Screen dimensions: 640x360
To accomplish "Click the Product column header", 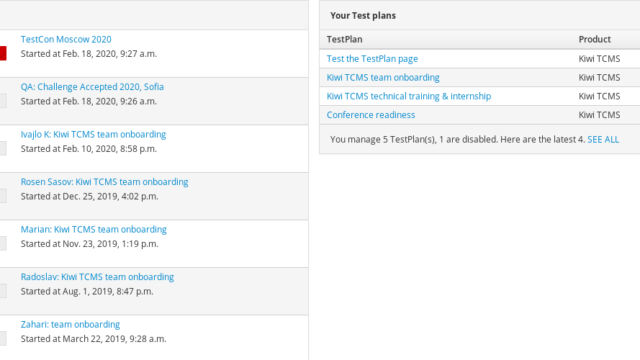I will click(x=594, y=40).
